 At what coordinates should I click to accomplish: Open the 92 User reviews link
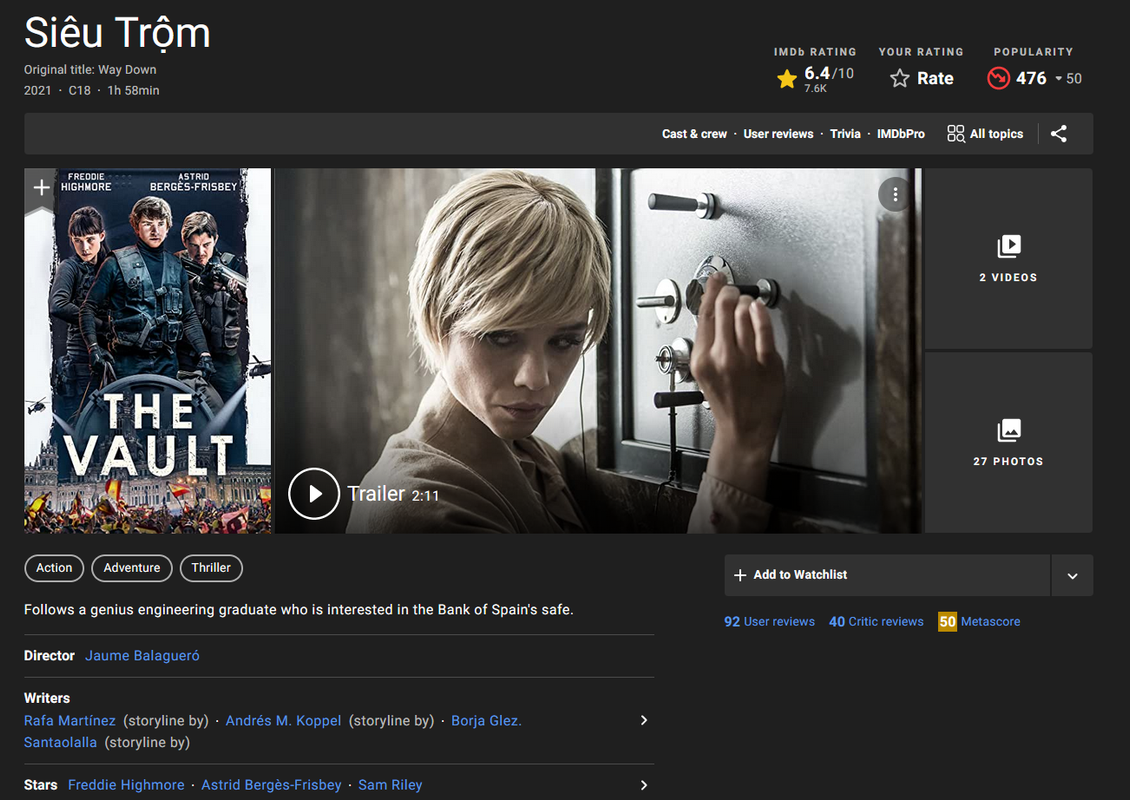tap(769, 621)
